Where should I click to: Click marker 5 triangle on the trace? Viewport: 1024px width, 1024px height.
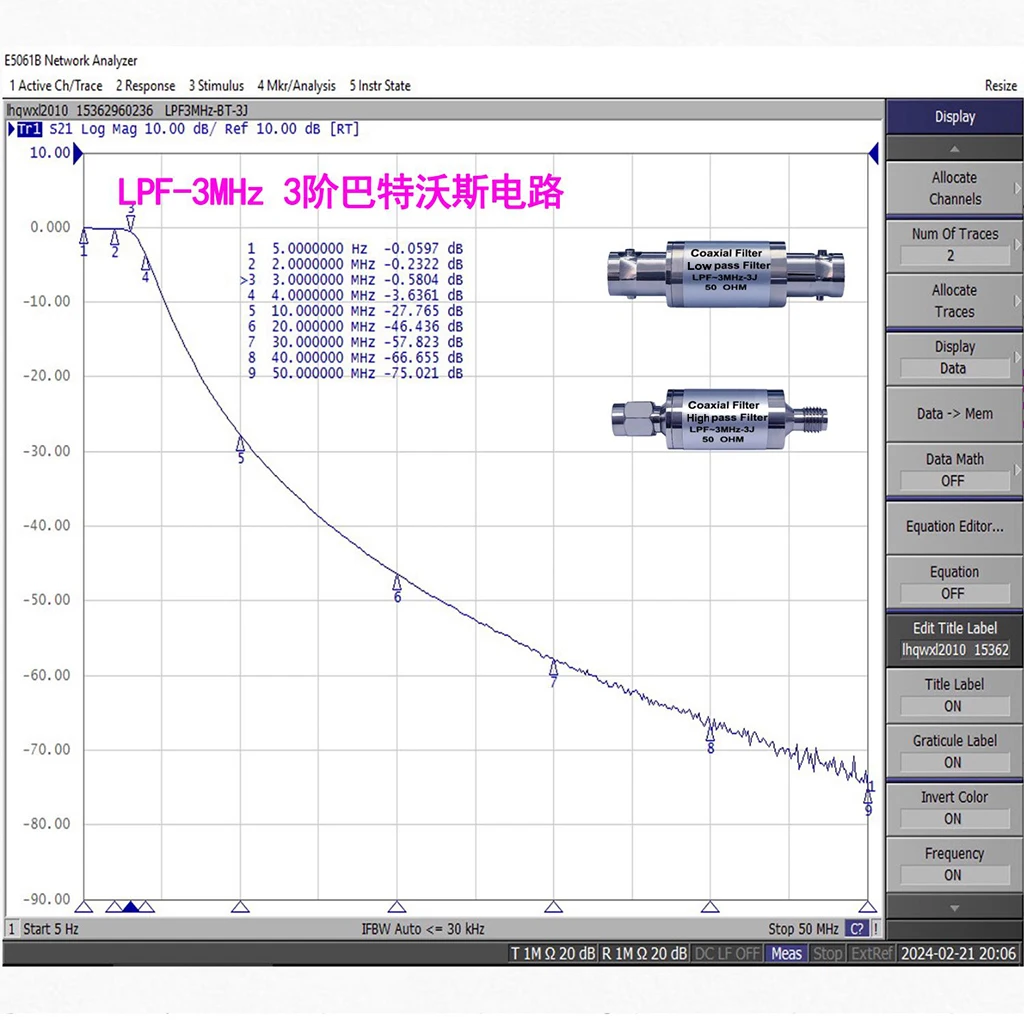240,443
